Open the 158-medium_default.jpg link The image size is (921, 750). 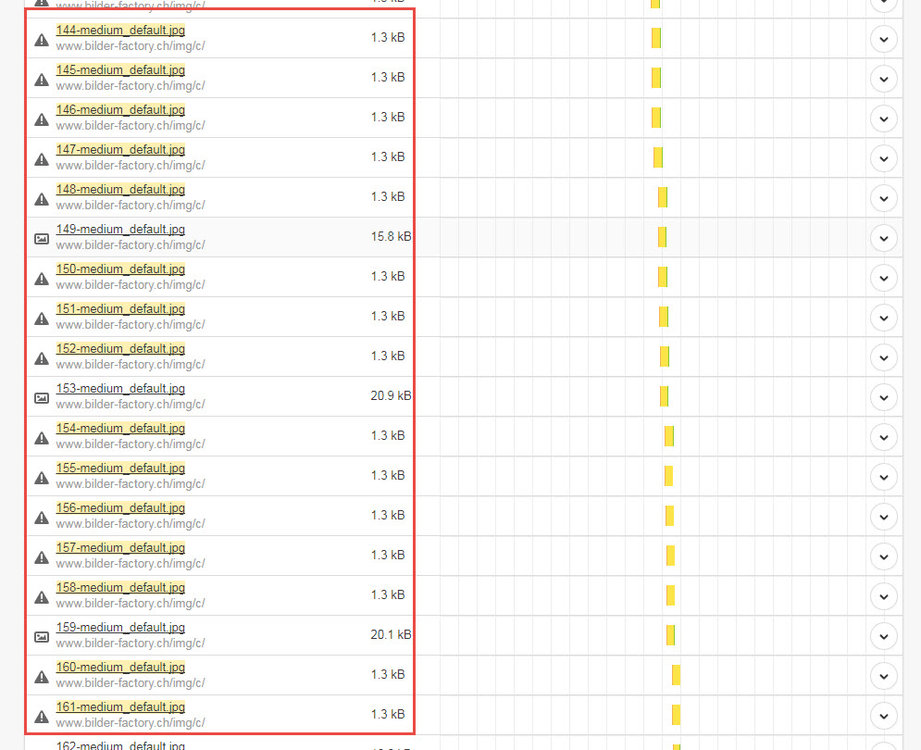[120, 587]
